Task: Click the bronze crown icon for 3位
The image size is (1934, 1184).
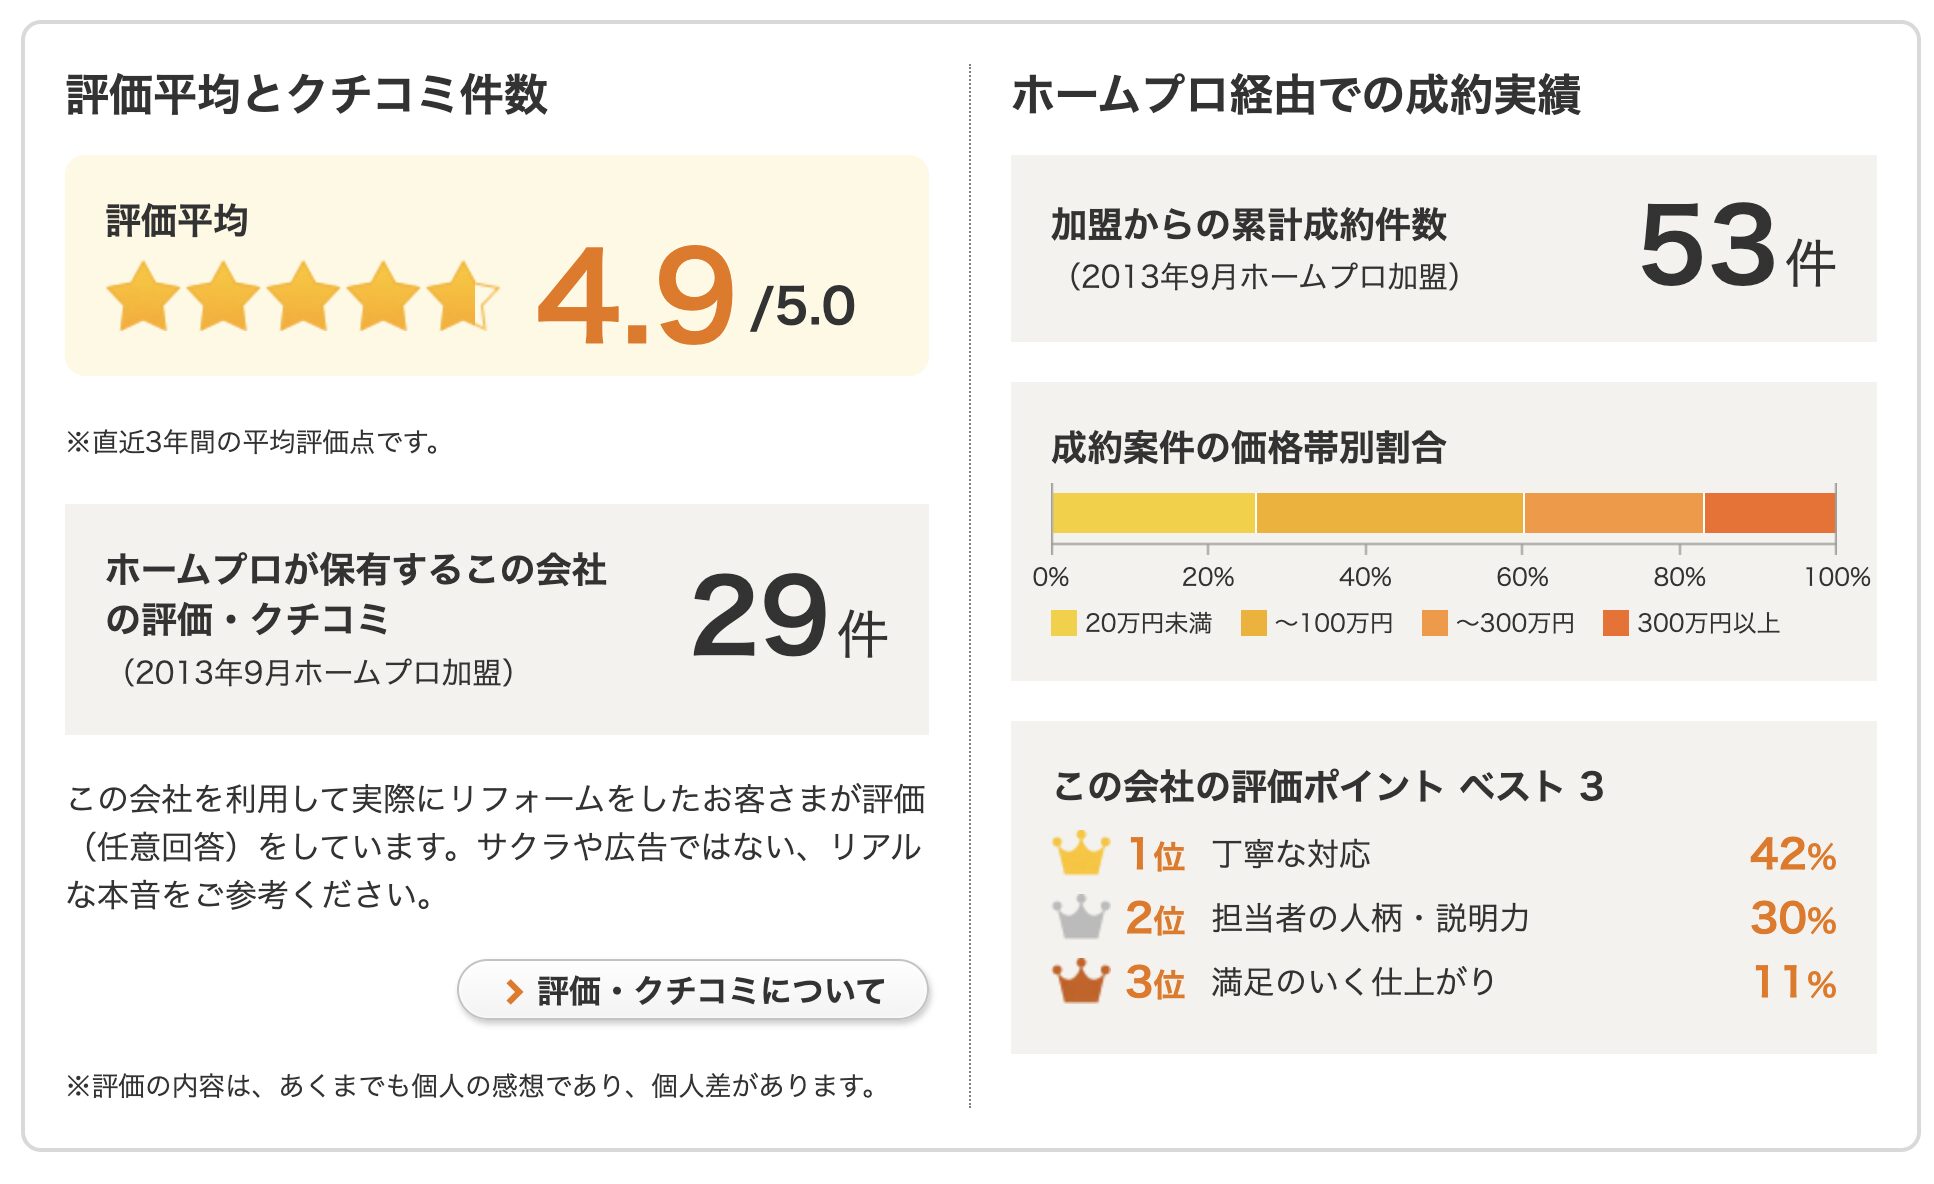Action: pyautogui.click(x=1080, y=981)
